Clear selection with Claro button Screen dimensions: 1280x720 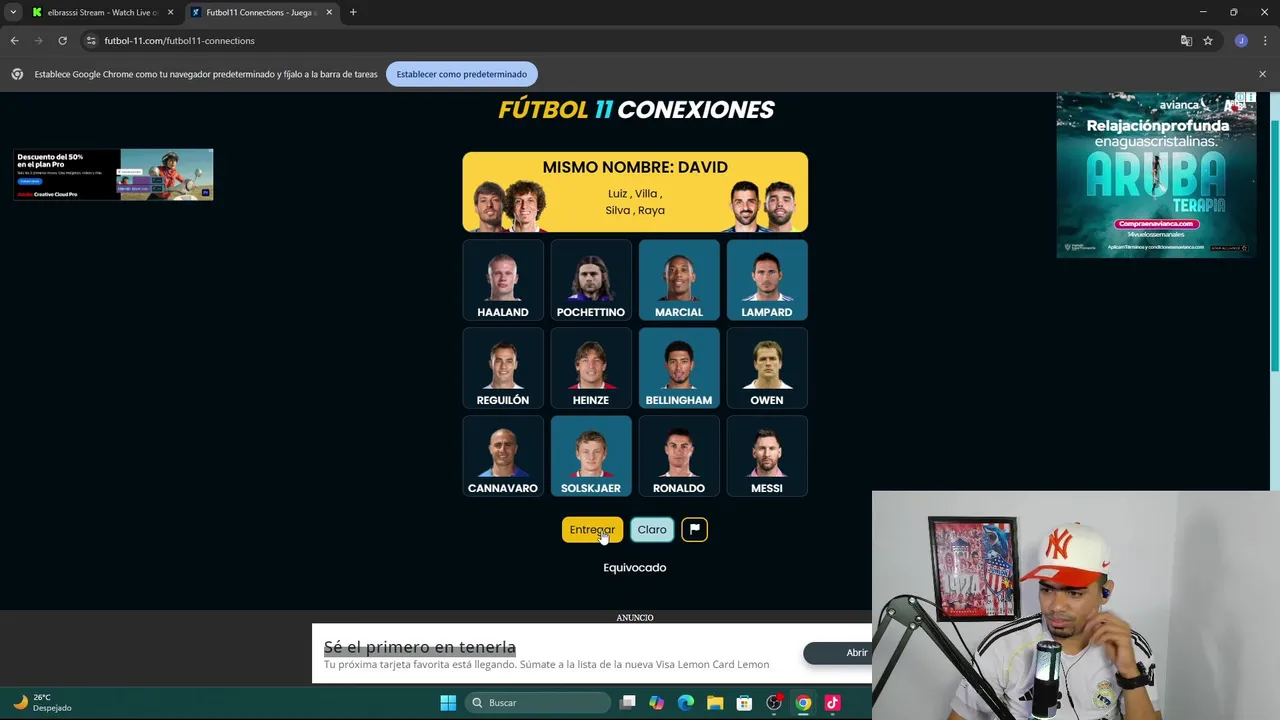(x=652, y=530)
